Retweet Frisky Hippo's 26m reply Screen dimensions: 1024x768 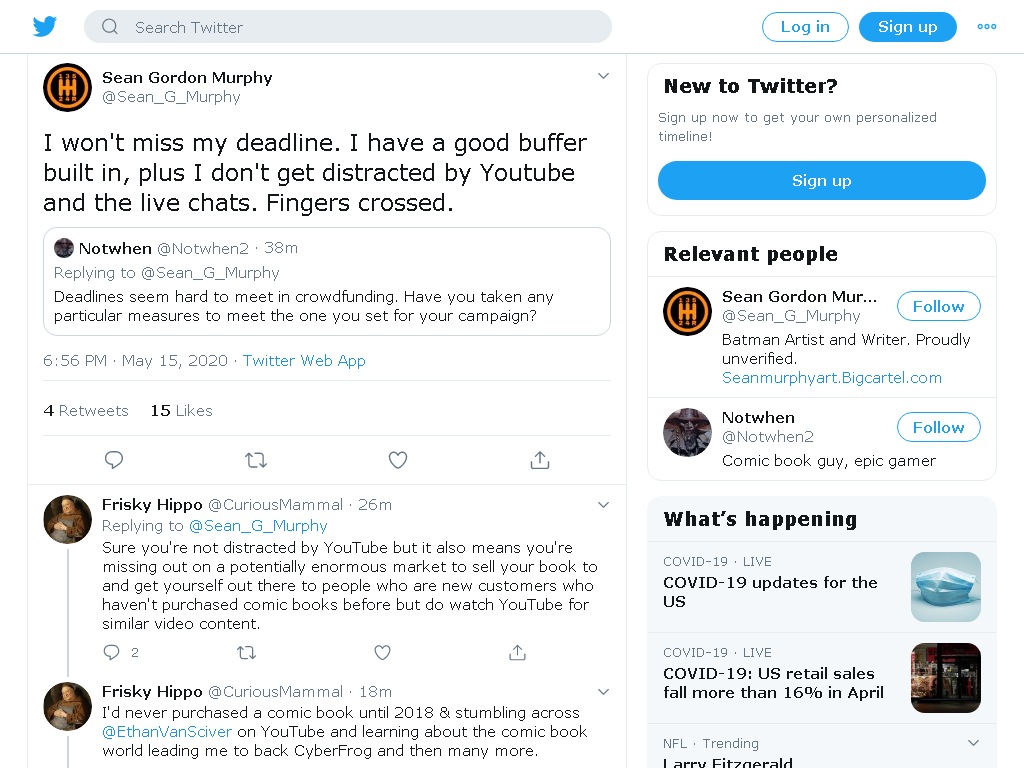[x=246, y=652]
